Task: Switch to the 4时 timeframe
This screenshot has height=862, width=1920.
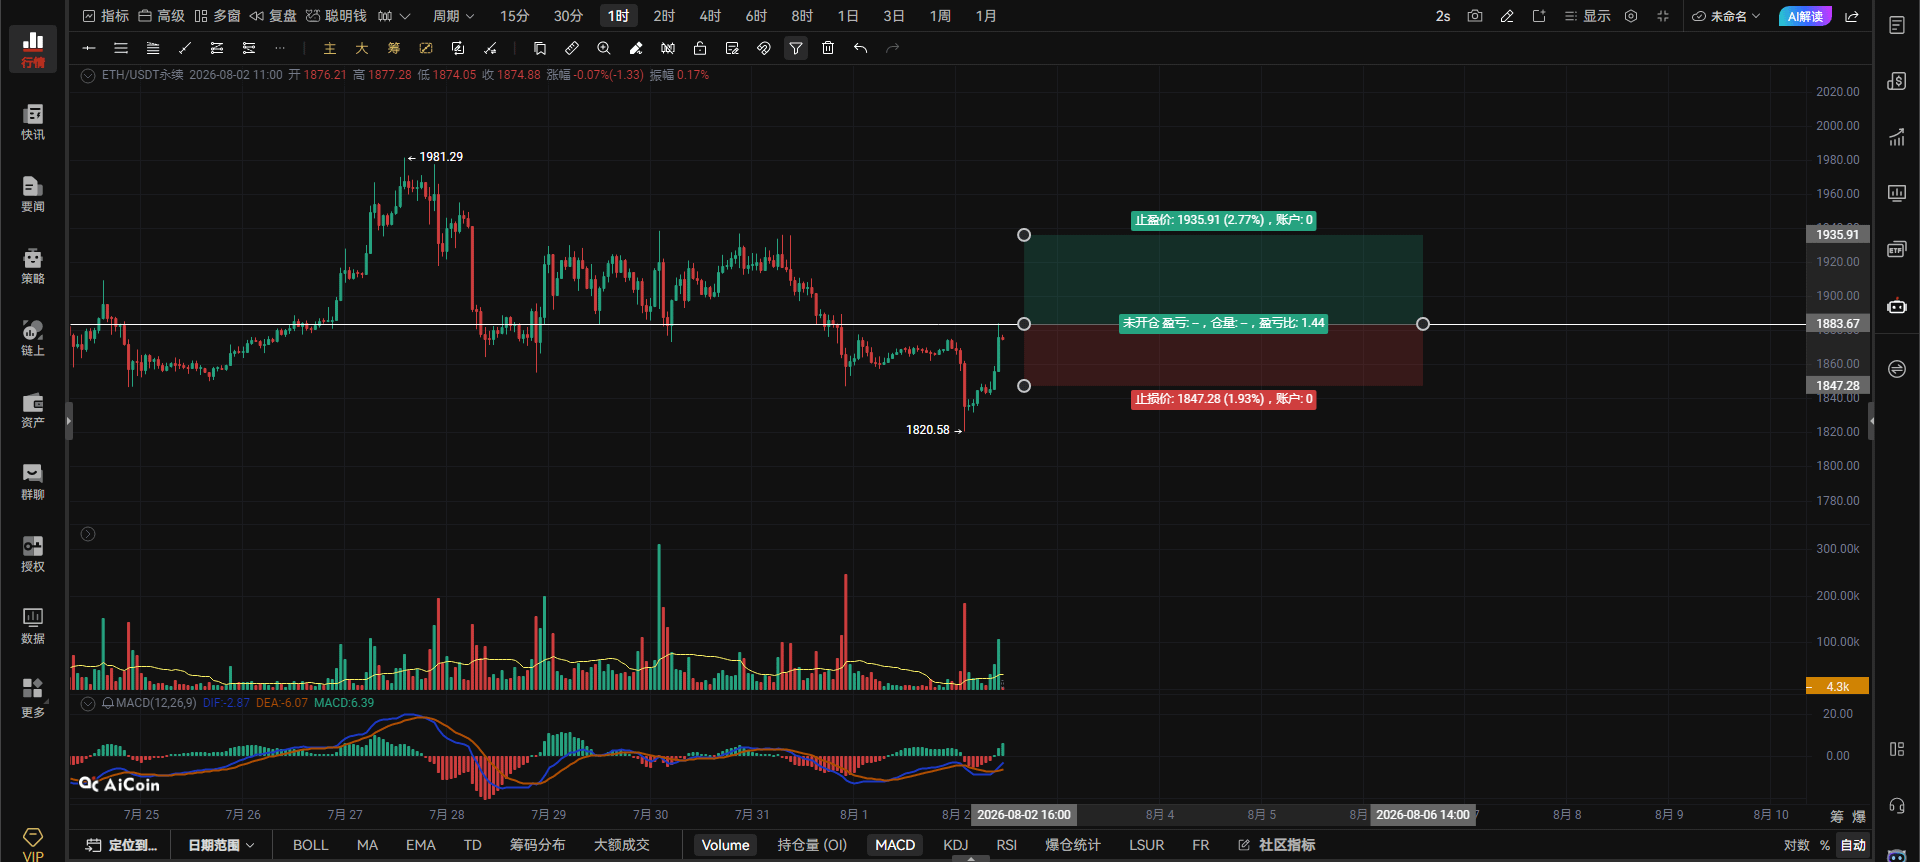Action: [x=710, y=16]
